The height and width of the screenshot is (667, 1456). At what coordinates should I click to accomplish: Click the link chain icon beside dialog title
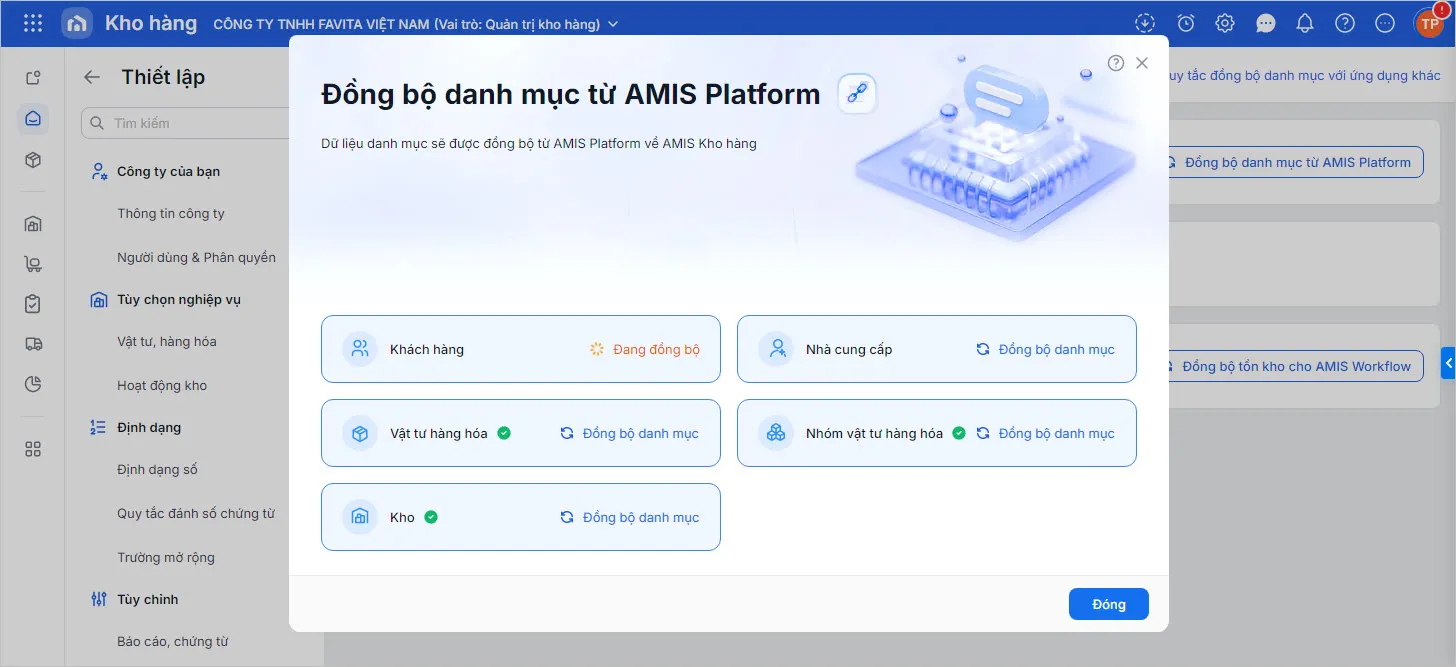click(857, 94)
